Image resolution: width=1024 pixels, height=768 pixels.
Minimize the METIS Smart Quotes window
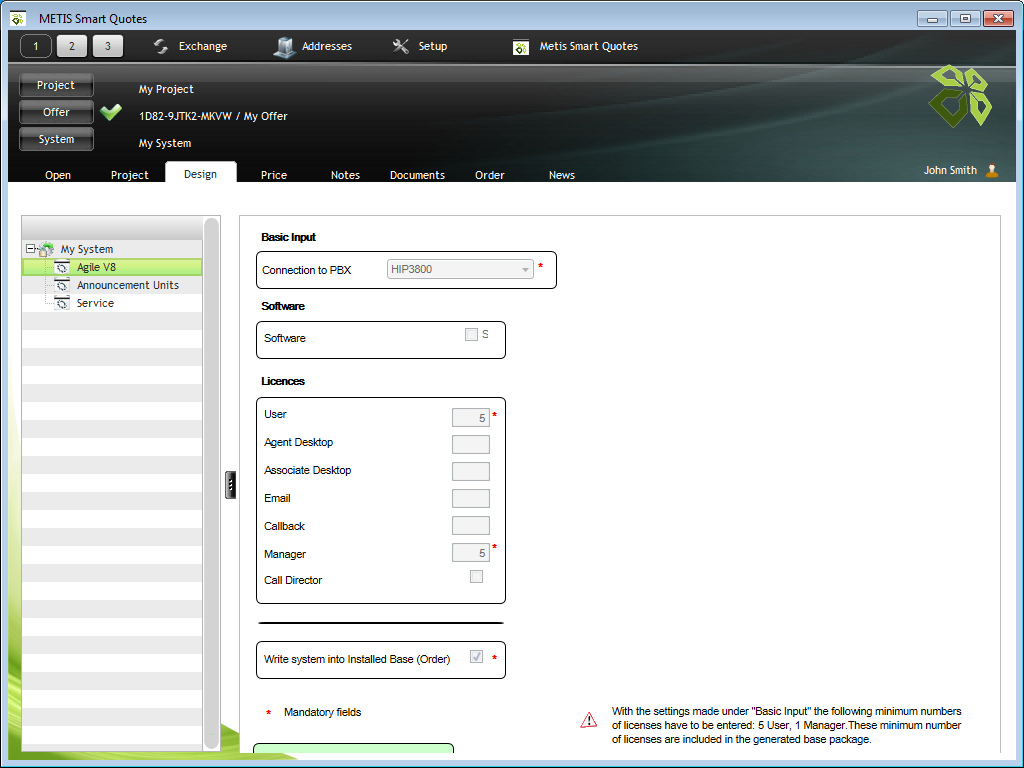932,18
